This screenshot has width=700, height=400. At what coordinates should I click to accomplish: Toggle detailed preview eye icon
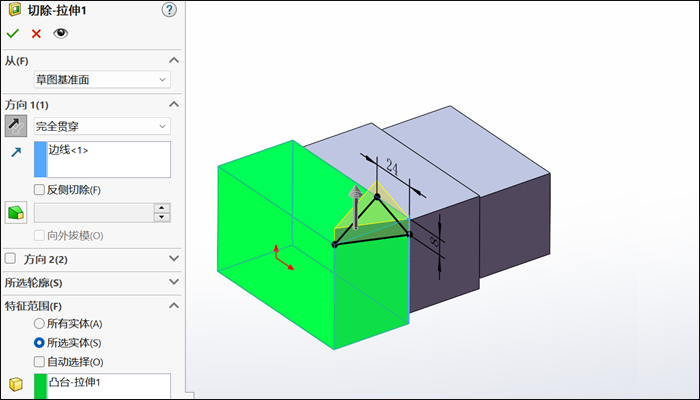click(60, 33)
